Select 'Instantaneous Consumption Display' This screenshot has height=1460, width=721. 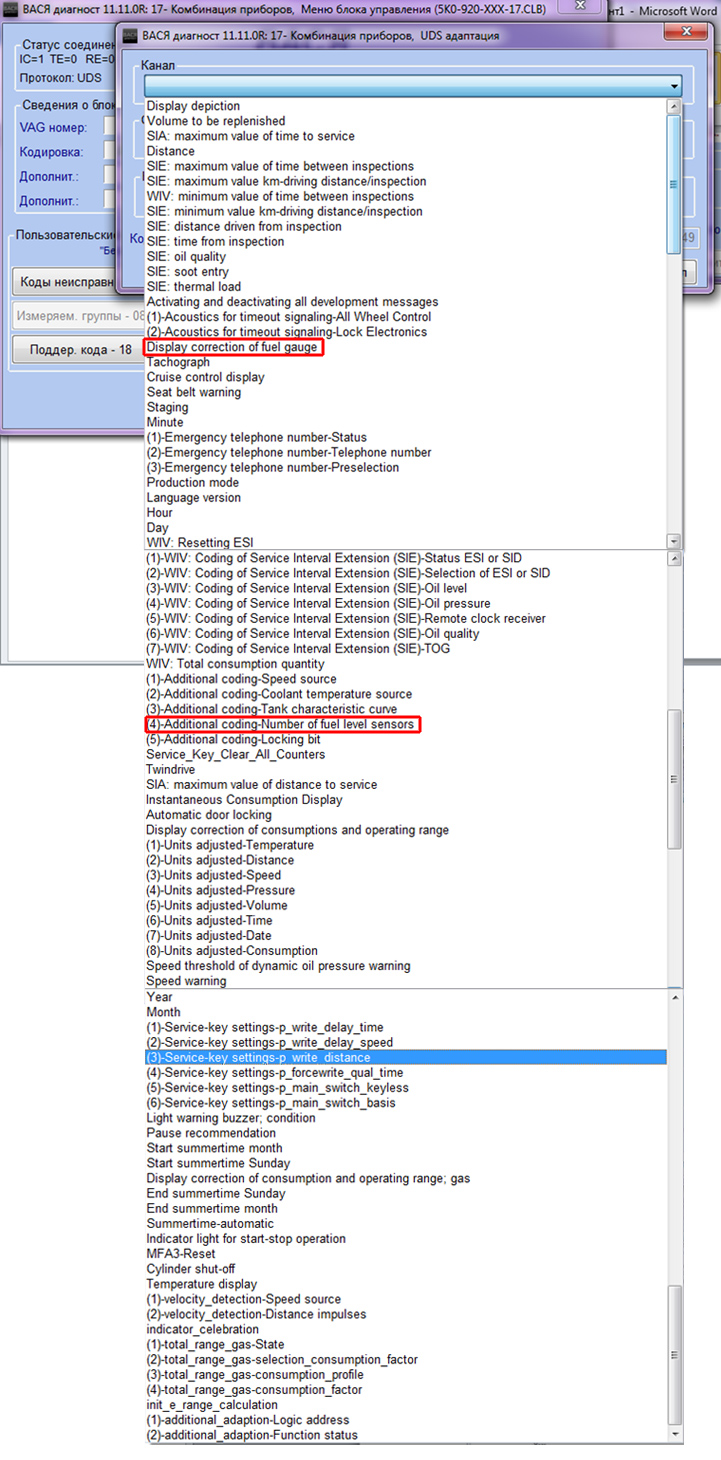coord(244,799)
